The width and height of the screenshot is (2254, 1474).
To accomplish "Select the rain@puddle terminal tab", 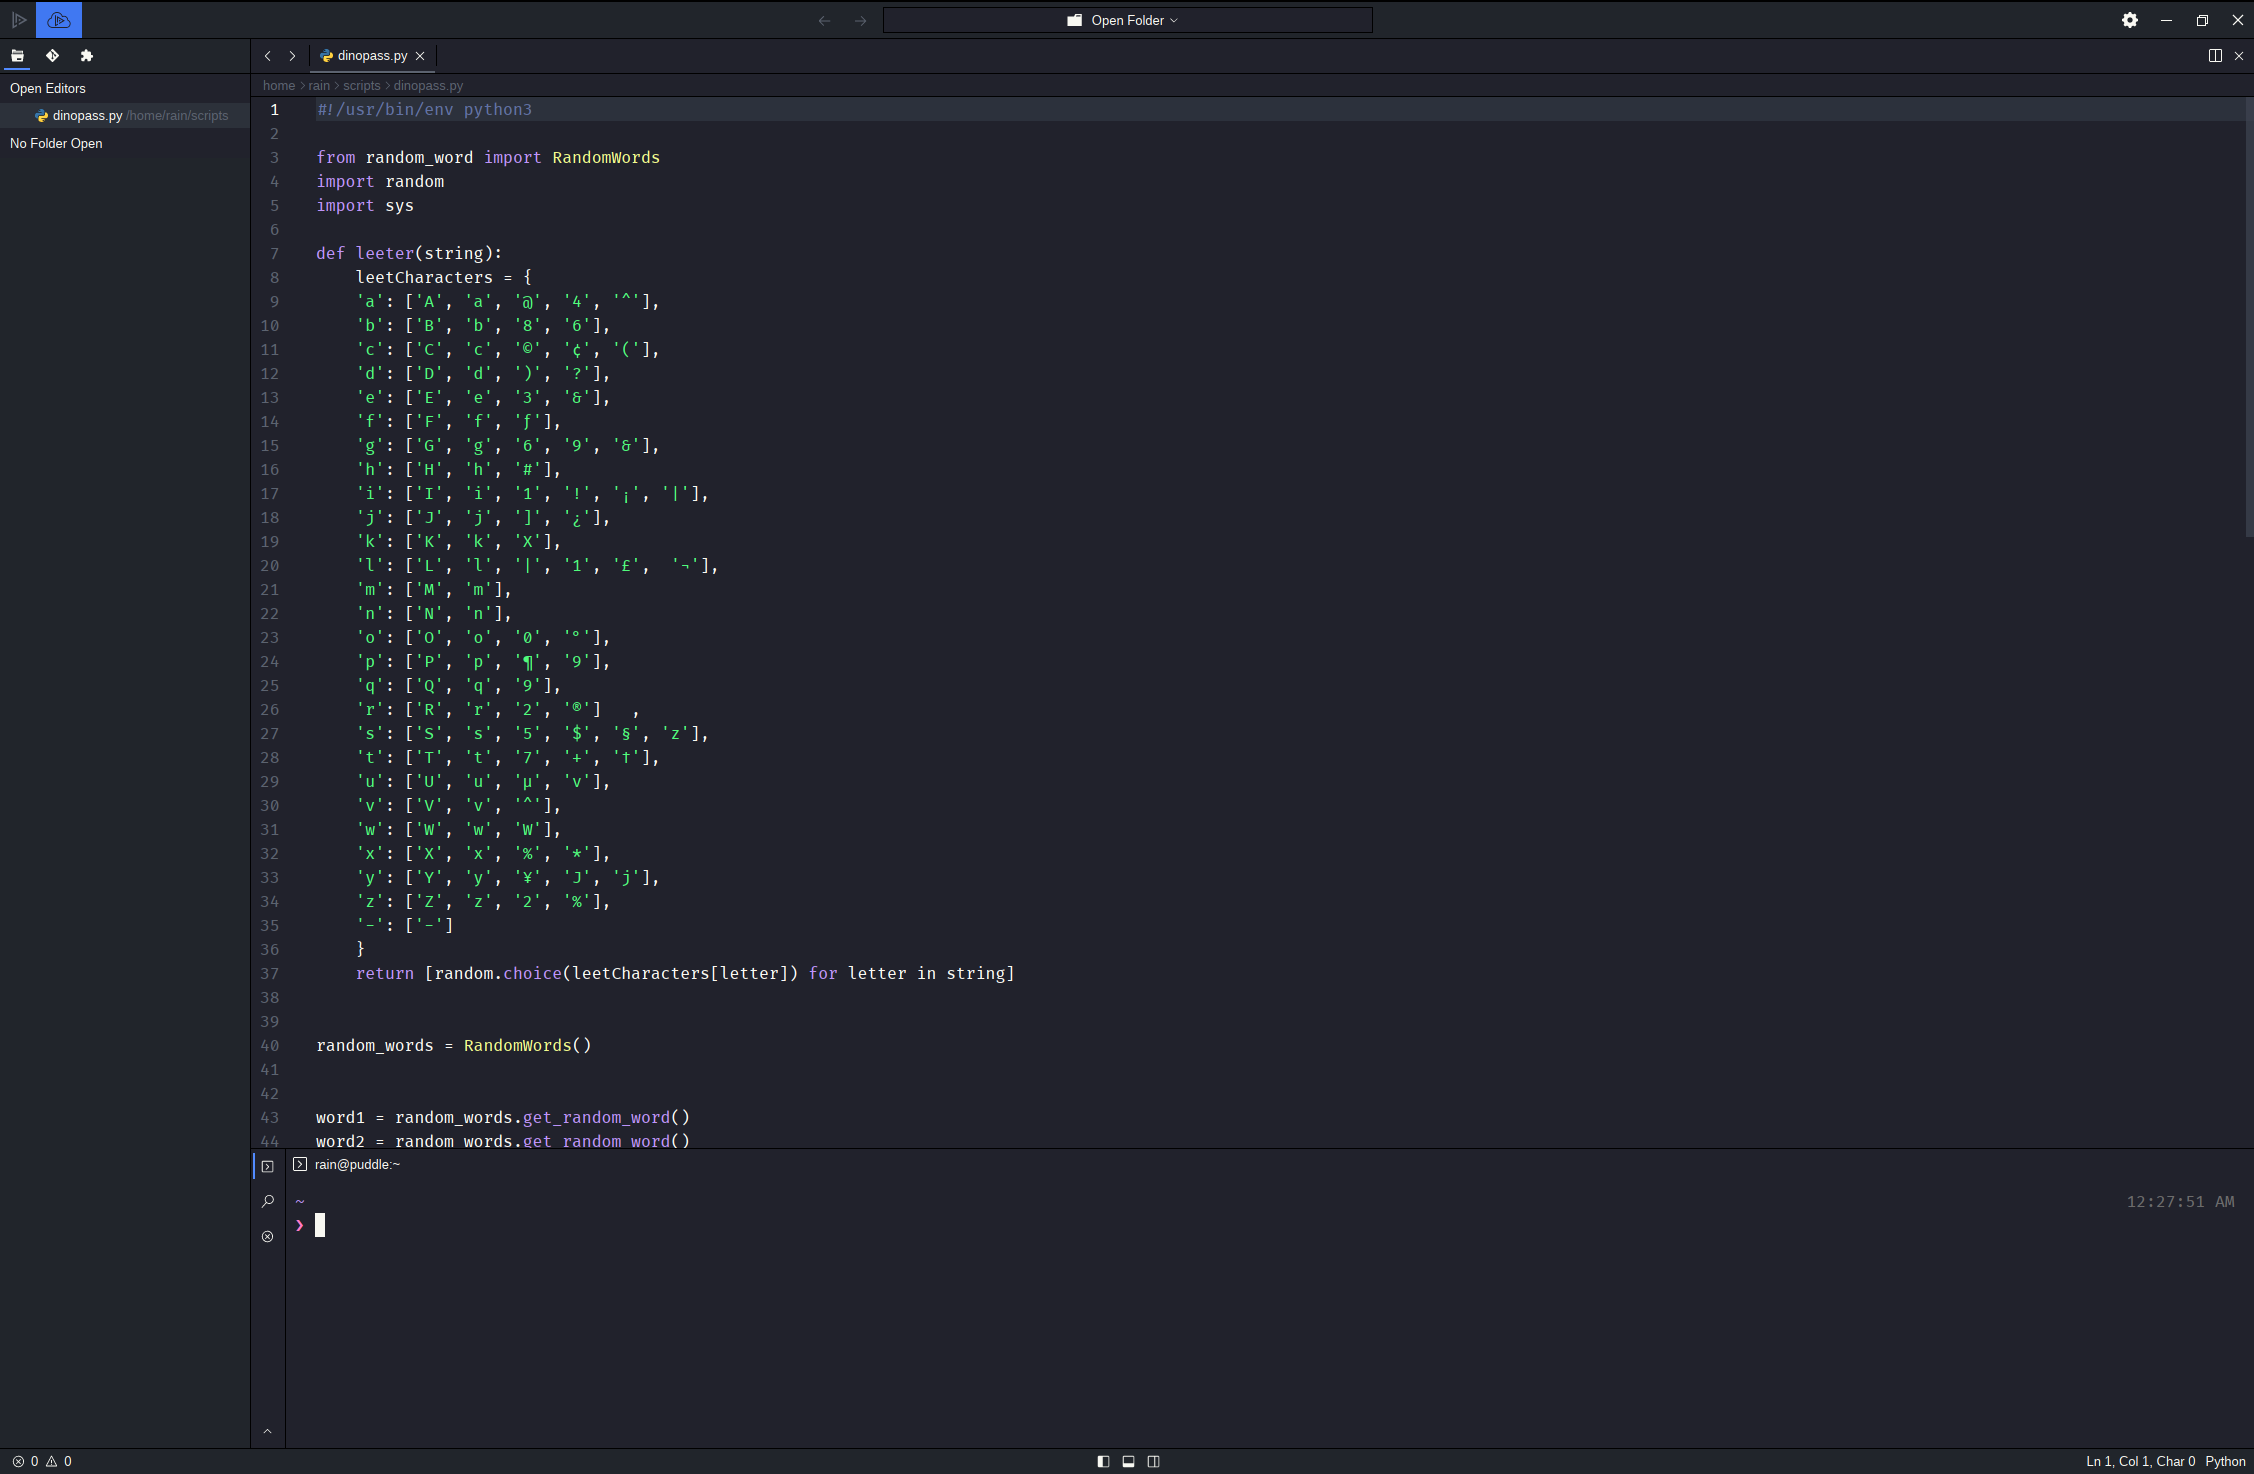I will (356, 1164).
